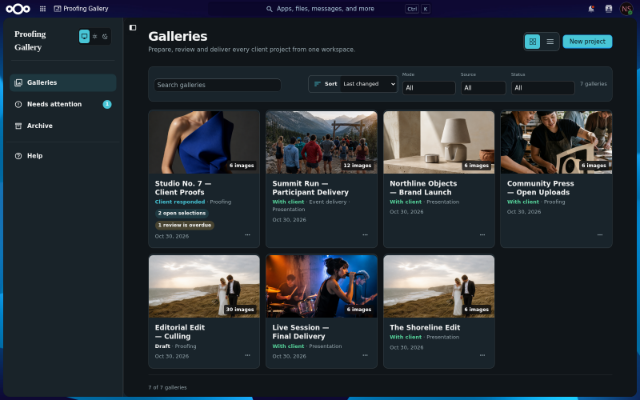Viewport: 640px width, 400px height.
Task: Collapse the sidebar with the panel toggle icon
Action: pyautogui.click(x=133, y=28)
